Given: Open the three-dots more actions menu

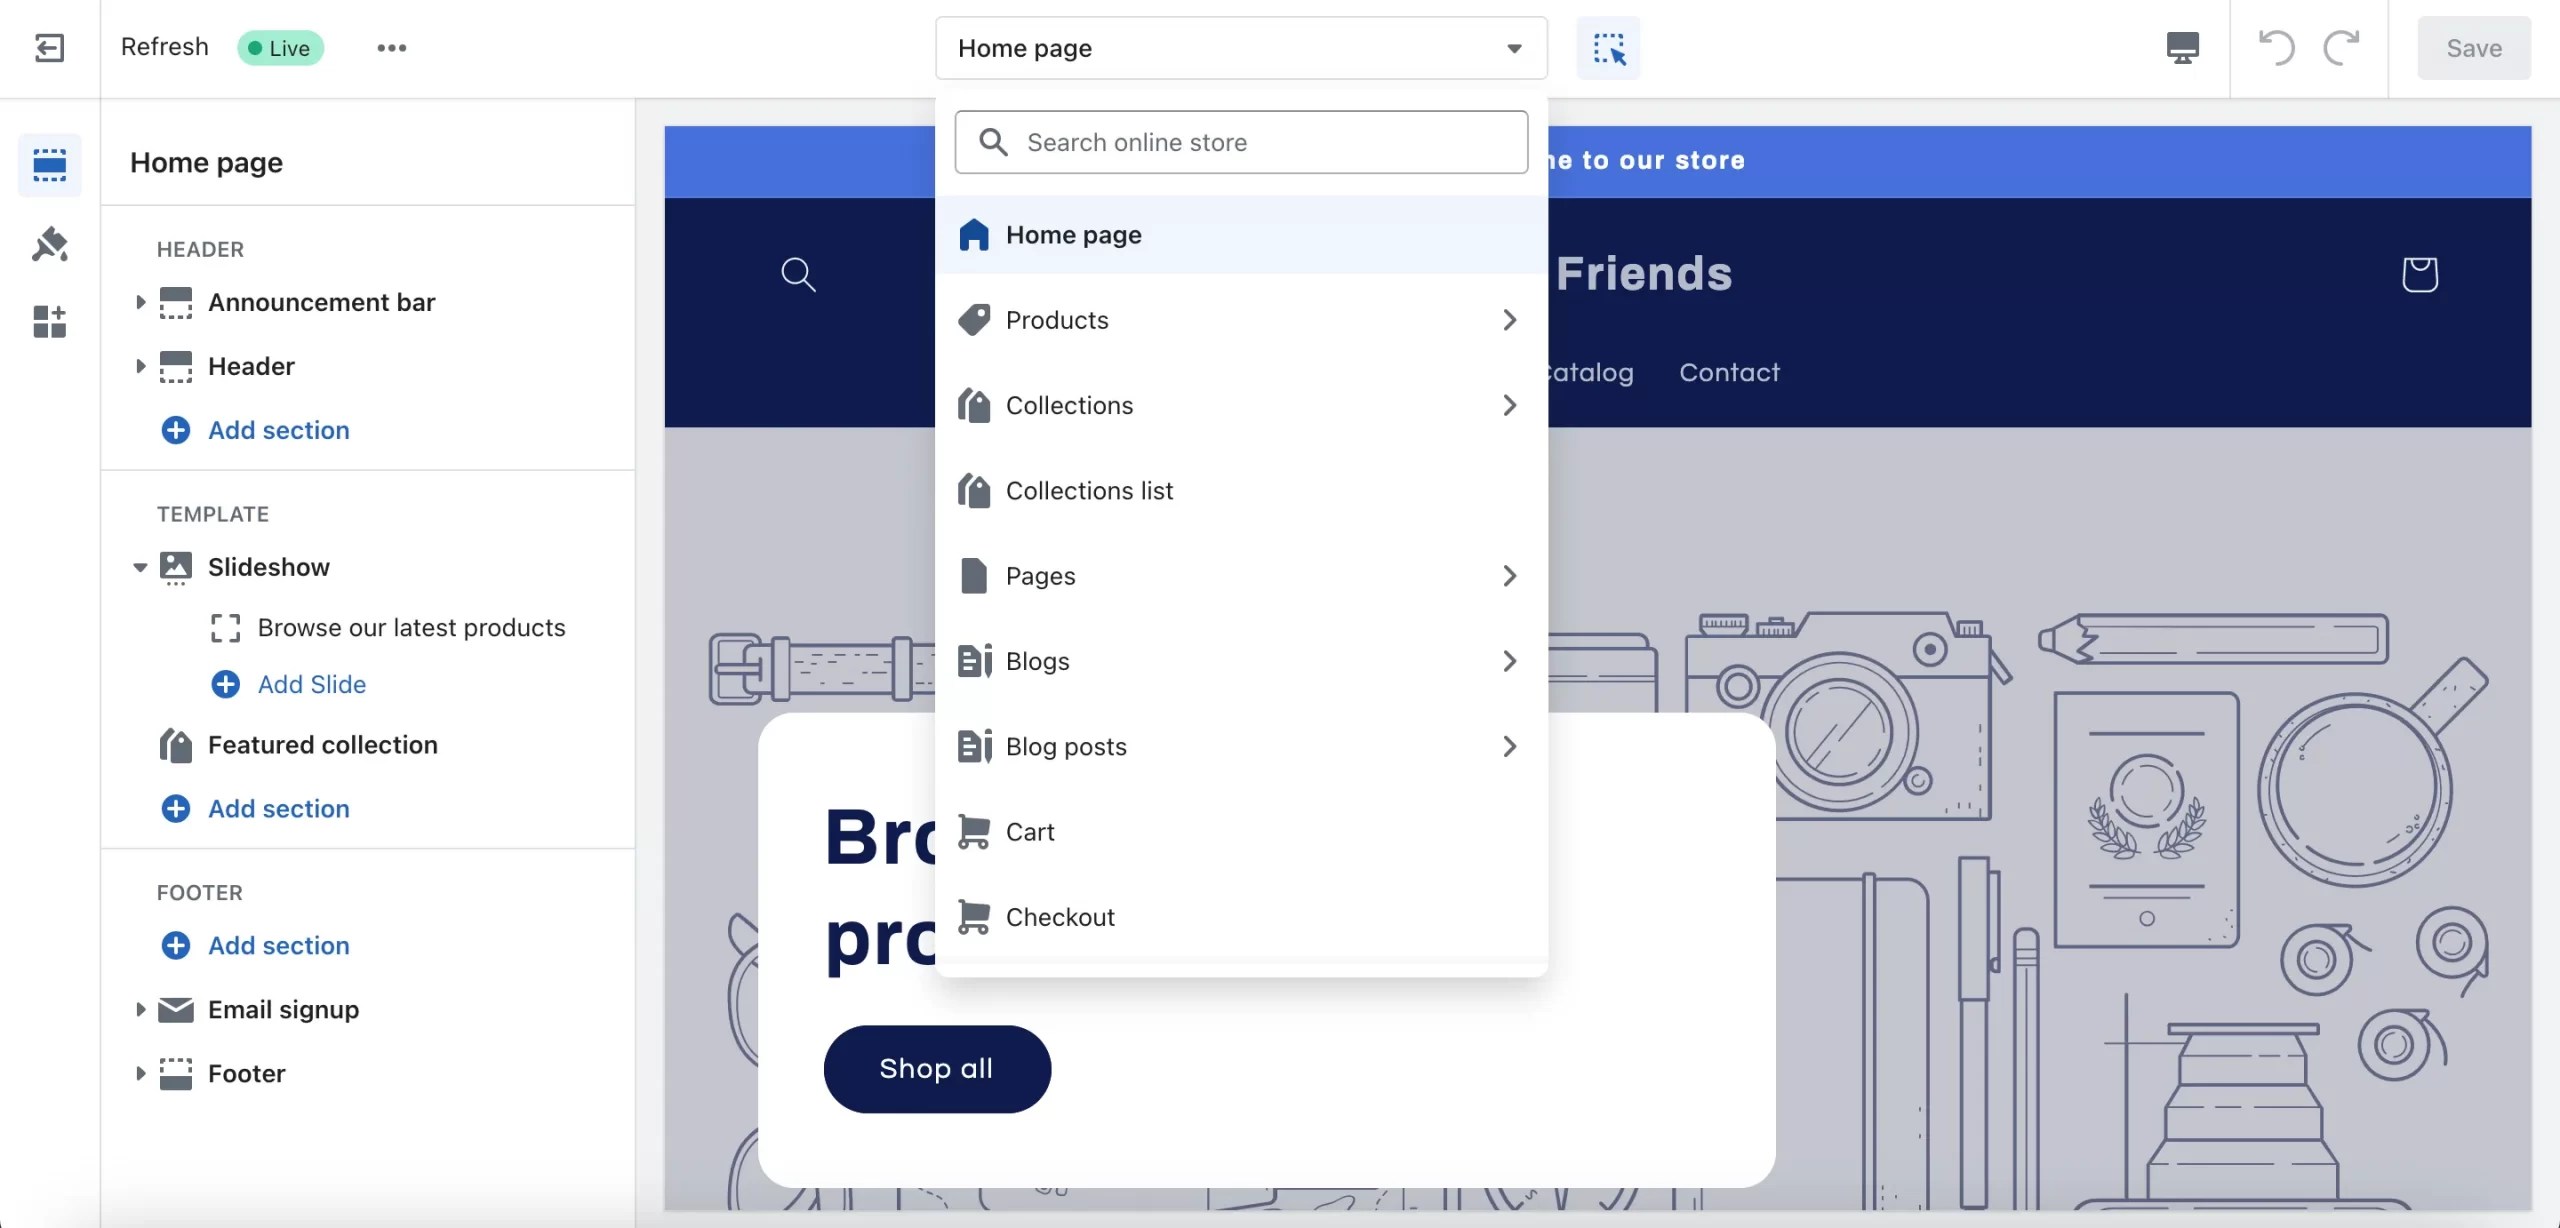Looking at the screenshot, I should [391, 48].
